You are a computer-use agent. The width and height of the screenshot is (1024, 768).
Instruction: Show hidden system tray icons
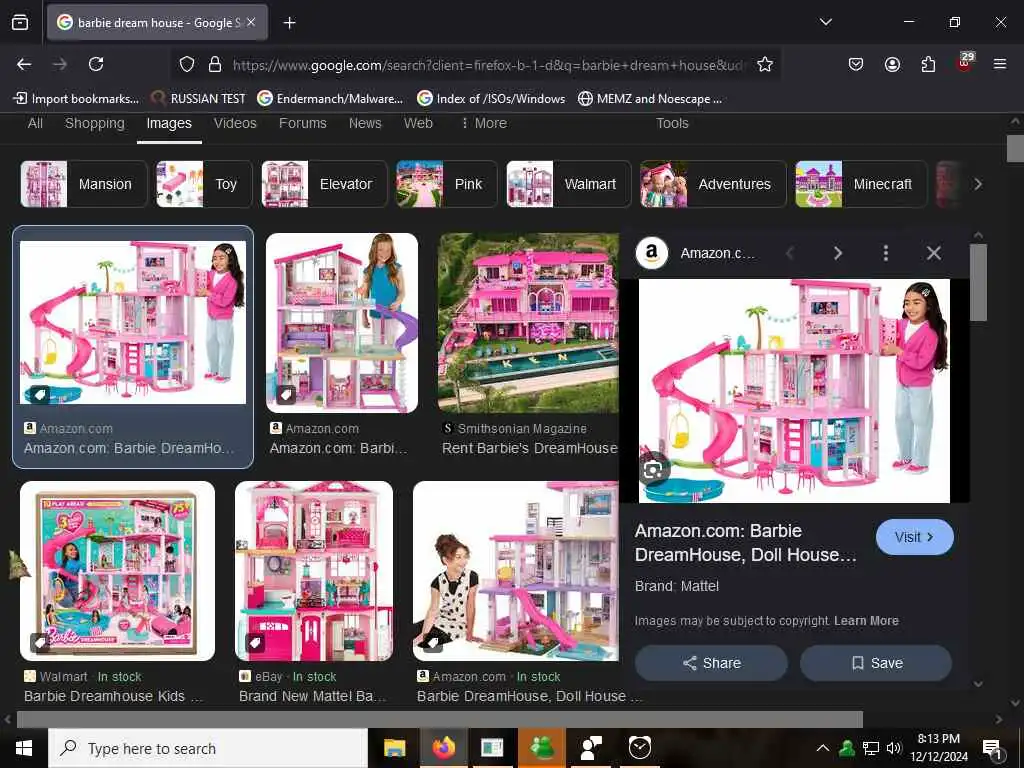click(823, 748)
